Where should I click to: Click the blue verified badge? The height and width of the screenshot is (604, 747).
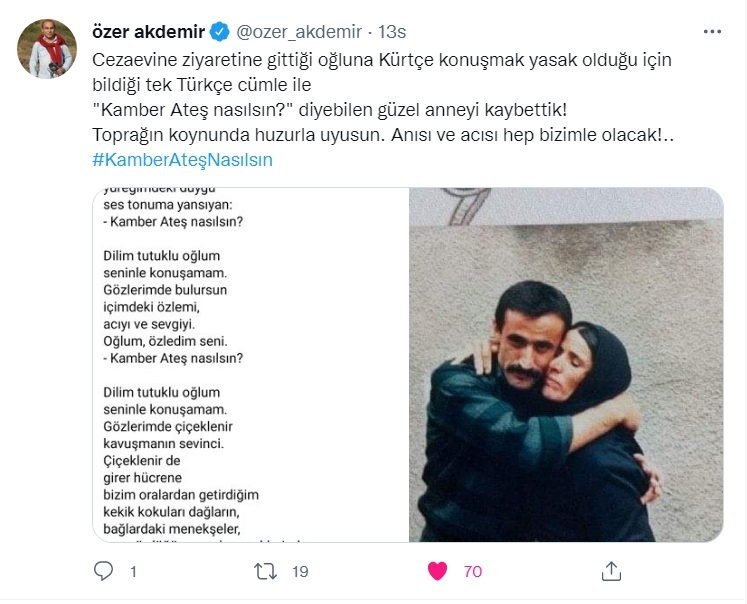point(220,32)
